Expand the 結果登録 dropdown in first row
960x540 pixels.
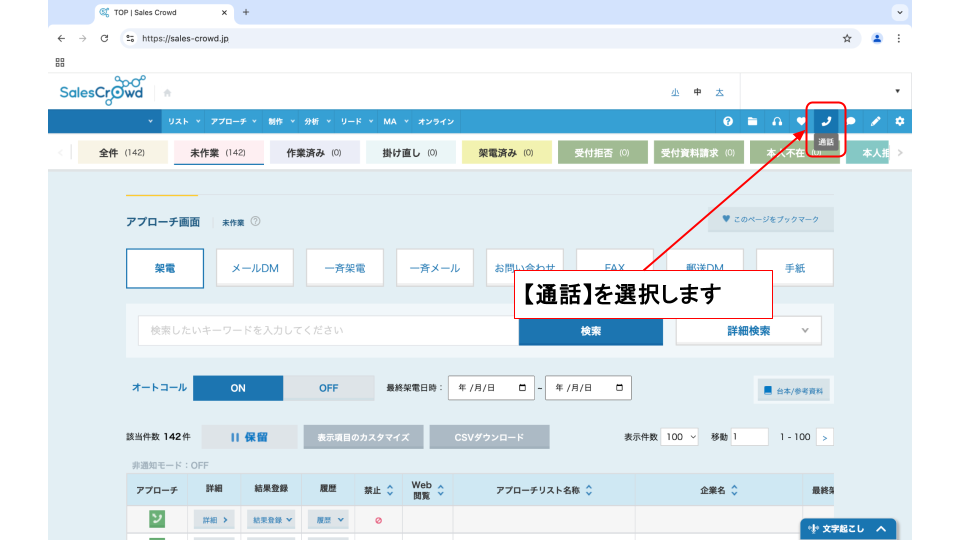click(x=271, y=520)
